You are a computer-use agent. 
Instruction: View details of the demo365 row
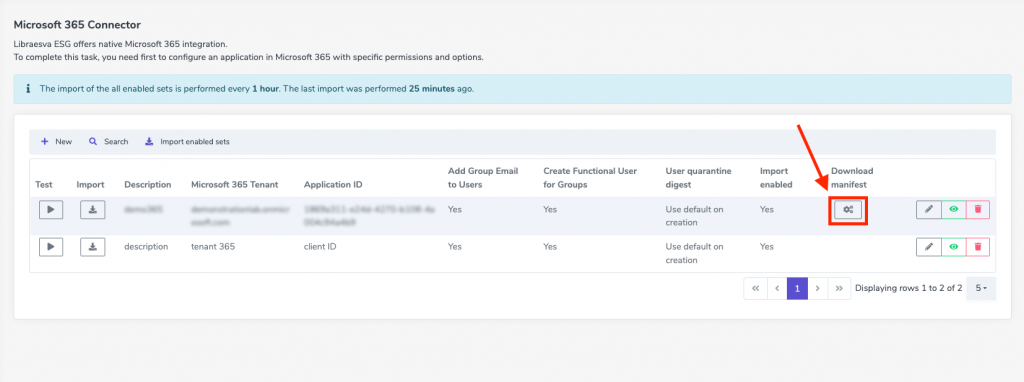pyautogui.click(x=953, y=210)
